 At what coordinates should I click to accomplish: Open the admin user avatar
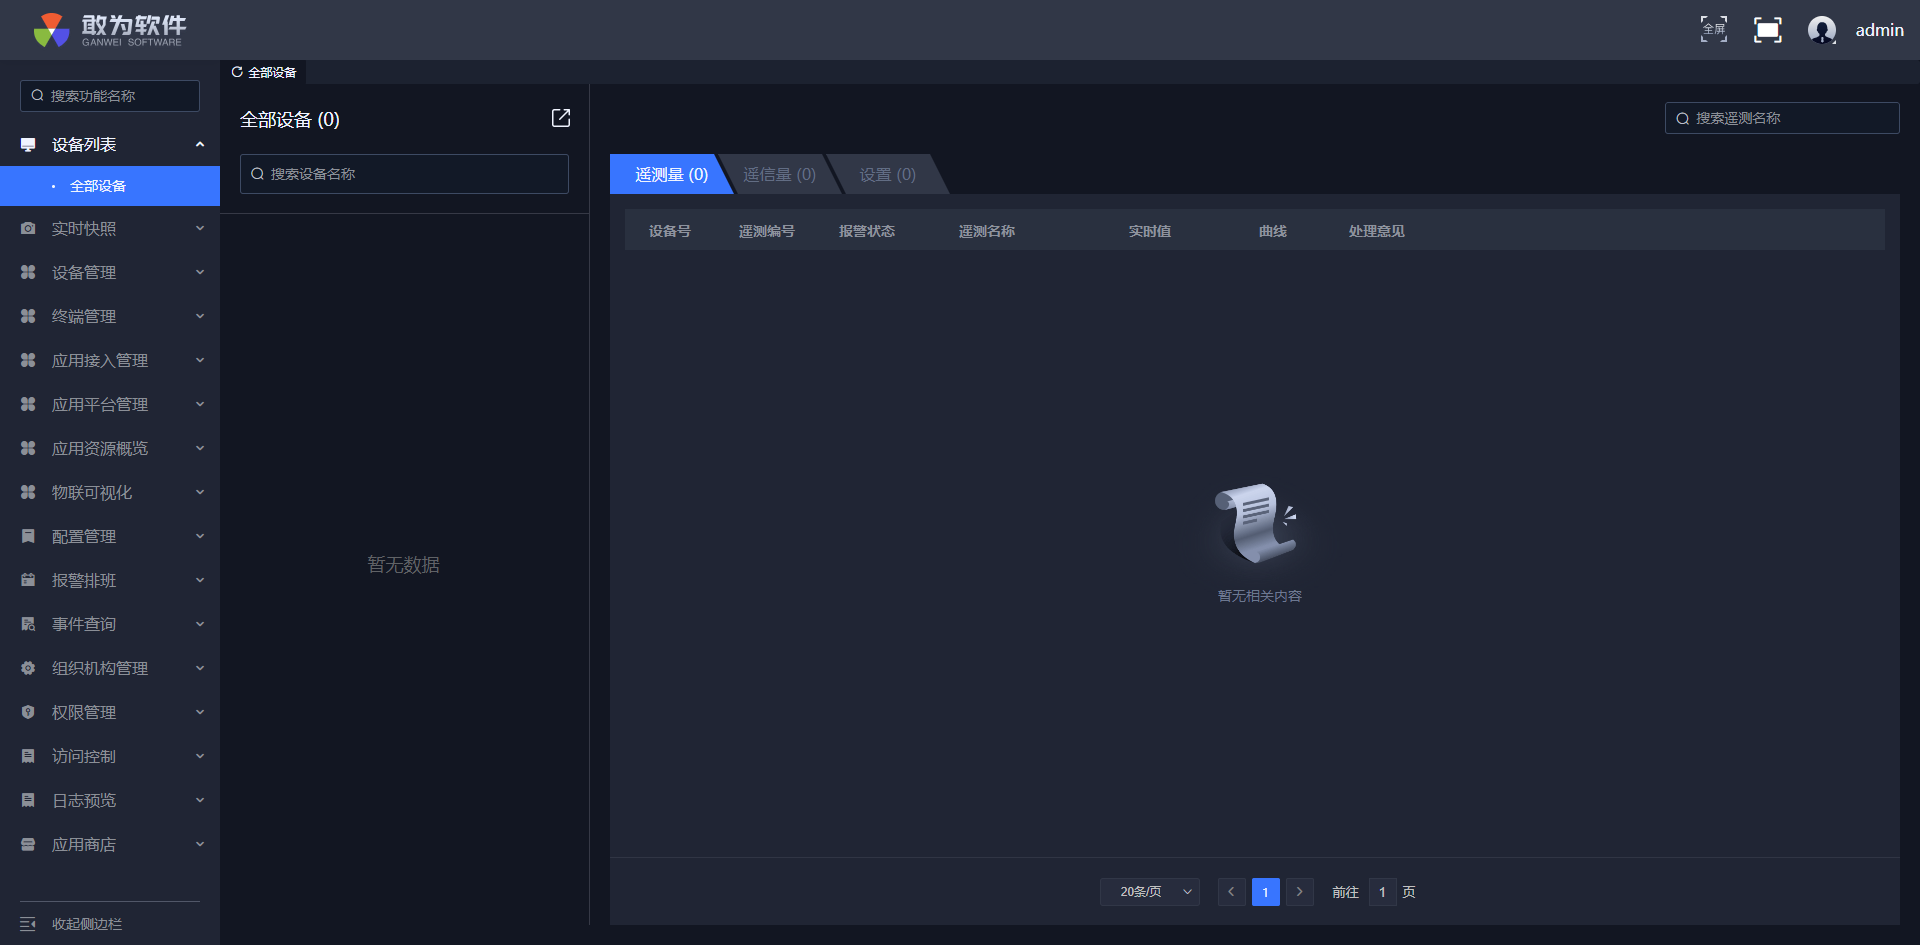click(1822, 30)
